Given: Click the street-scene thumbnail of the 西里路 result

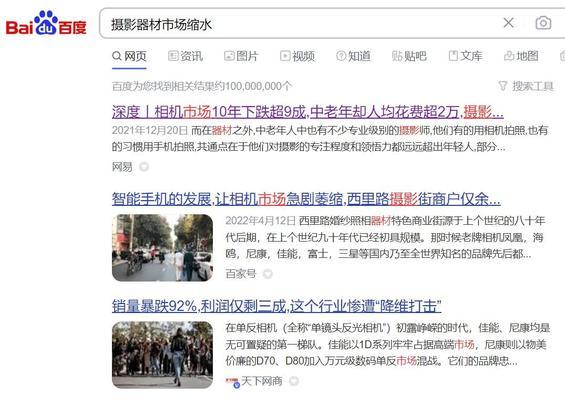Looking at the screenshot, I should pos(163,248).
